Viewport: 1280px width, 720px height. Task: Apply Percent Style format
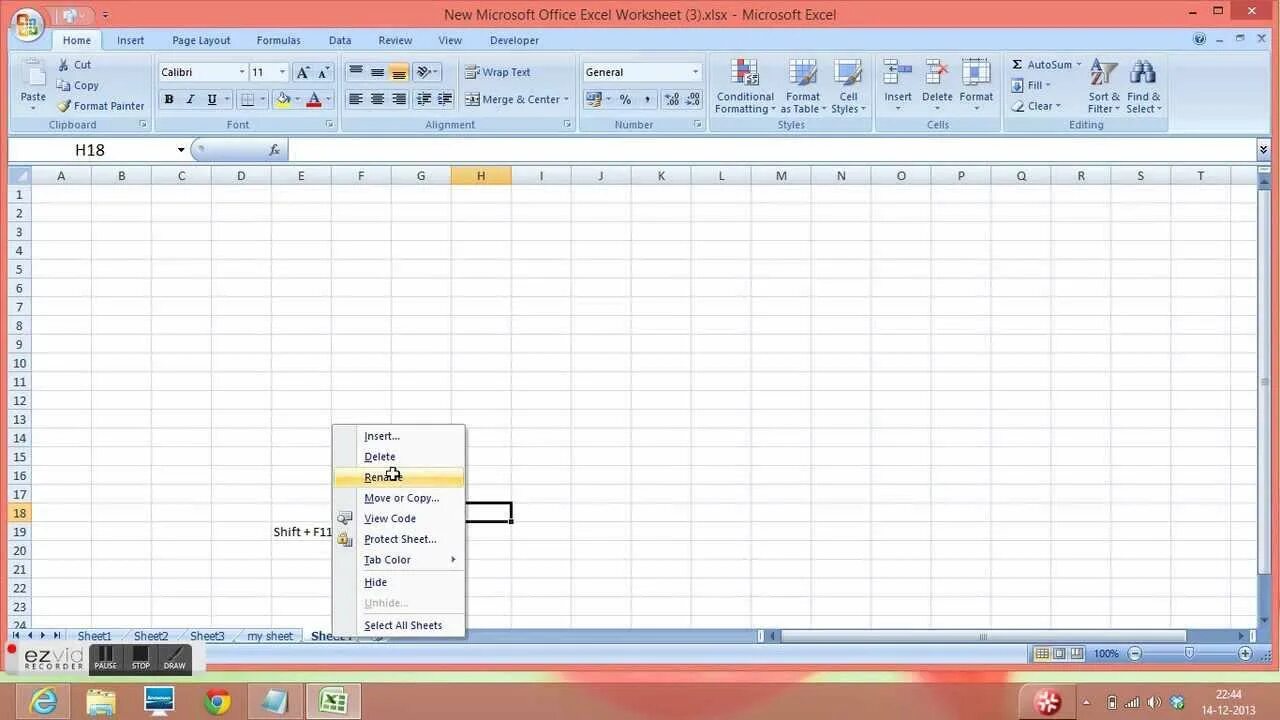[x=625, y=100]
